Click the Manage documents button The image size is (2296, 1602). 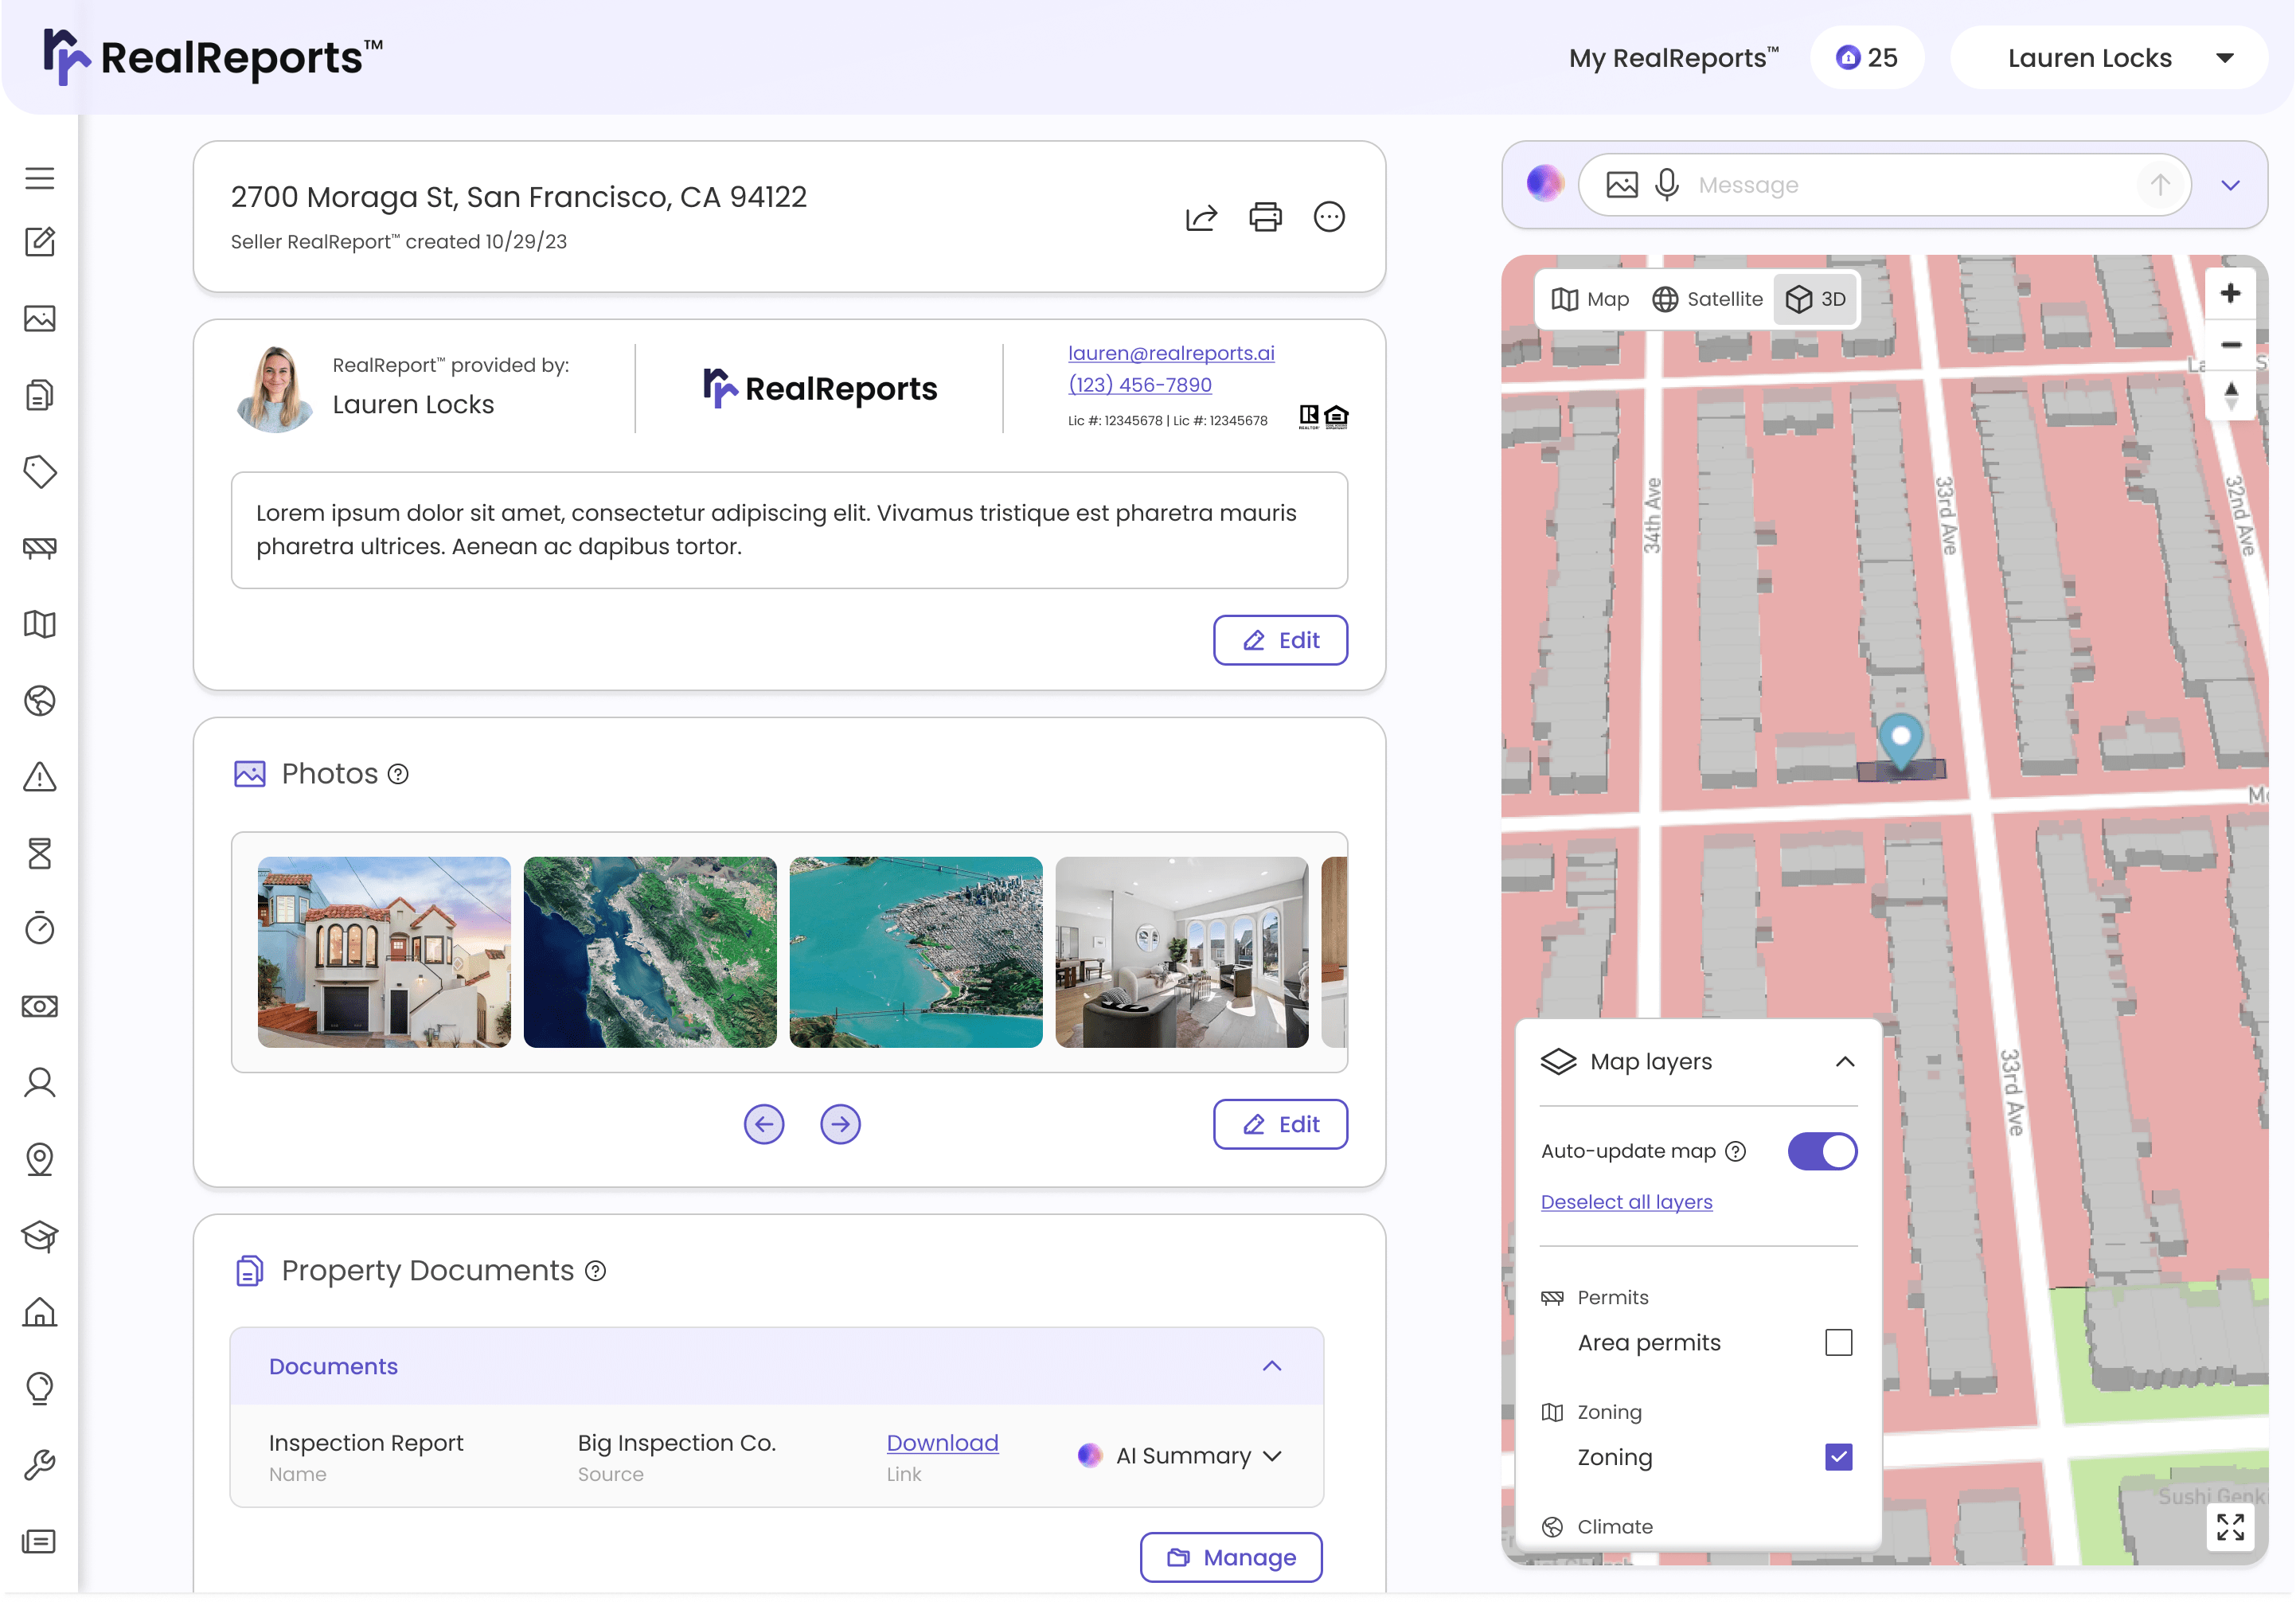[x=1231, y=1557]
